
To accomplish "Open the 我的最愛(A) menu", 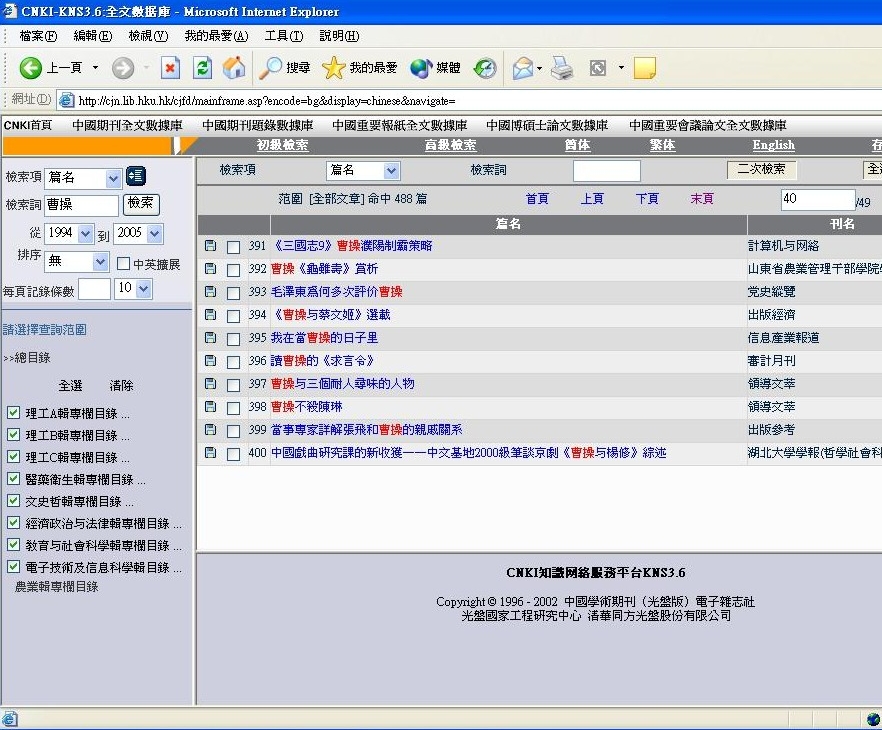I will tap(217, 36).
